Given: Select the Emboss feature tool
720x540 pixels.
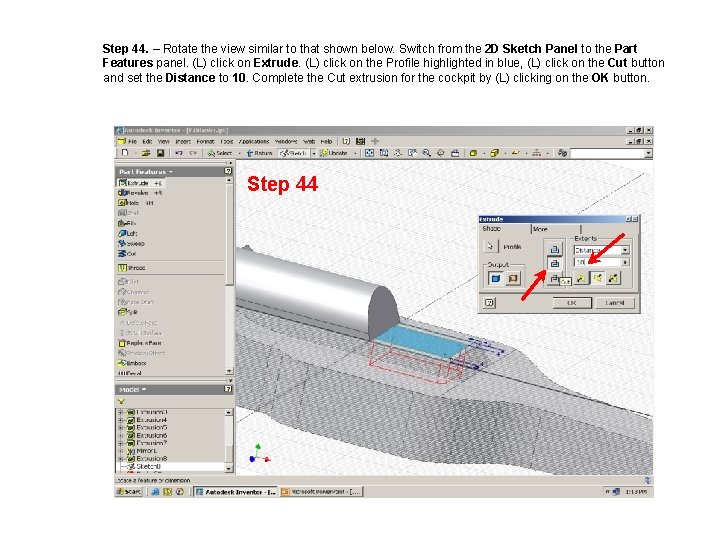Looking at the screenshot, I should pos(132,363).
